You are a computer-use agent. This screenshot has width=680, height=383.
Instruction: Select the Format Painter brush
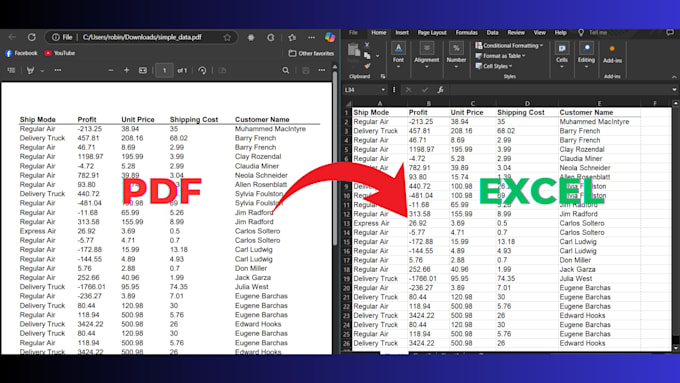click(367, 65)
